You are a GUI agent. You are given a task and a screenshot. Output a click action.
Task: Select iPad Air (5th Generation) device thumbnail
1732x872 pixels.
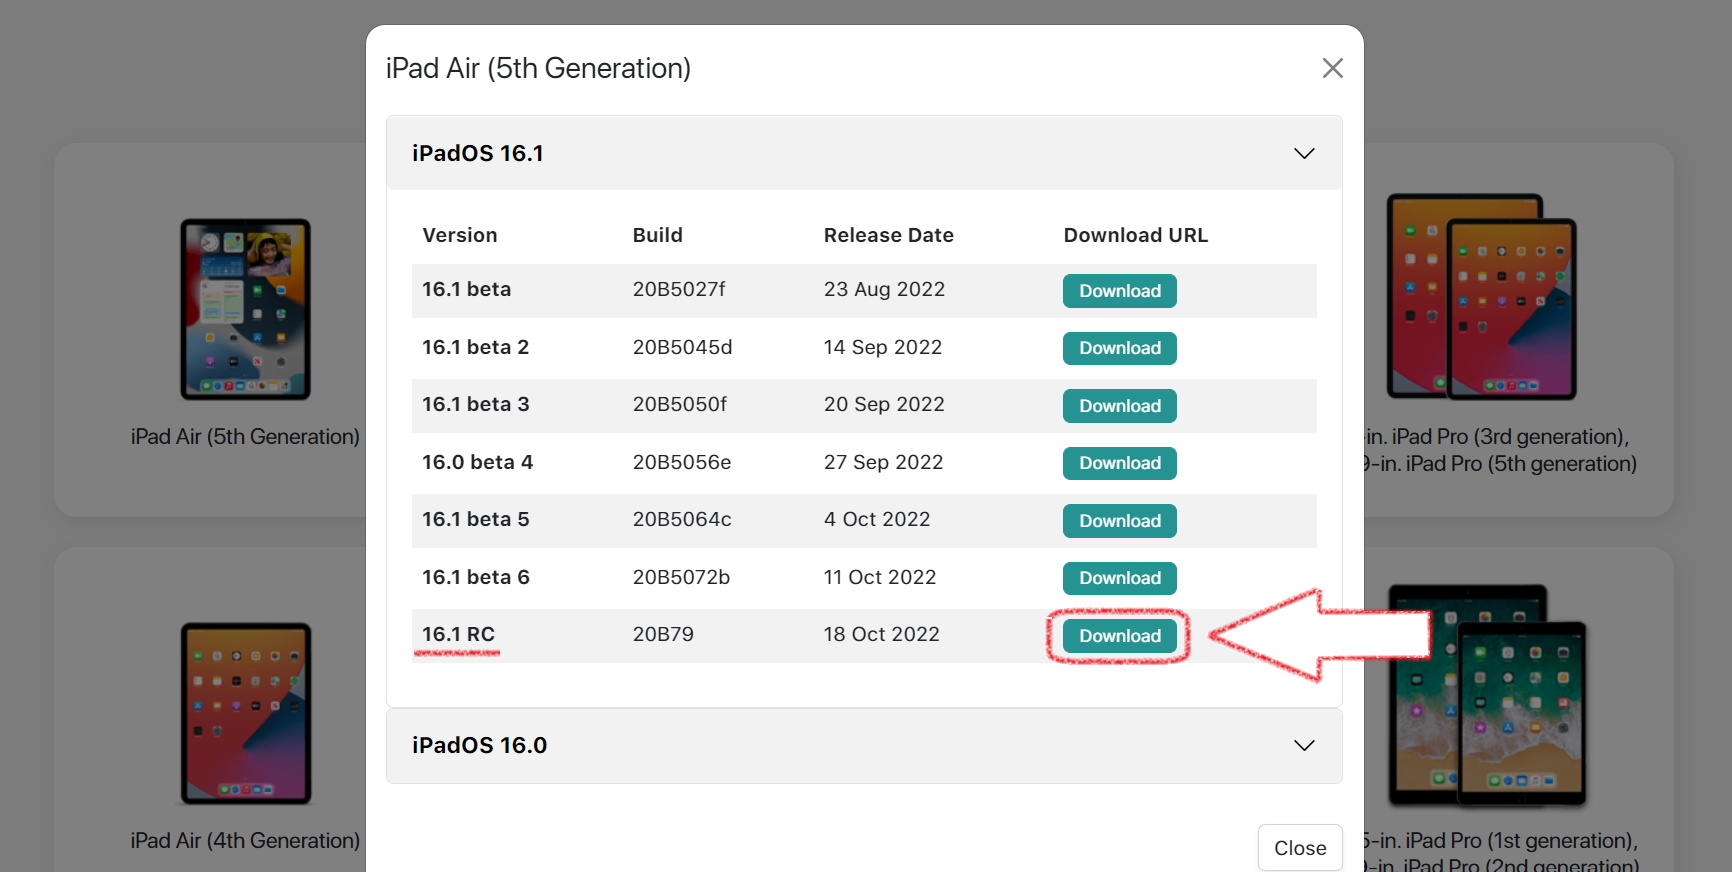coord(245,309)
